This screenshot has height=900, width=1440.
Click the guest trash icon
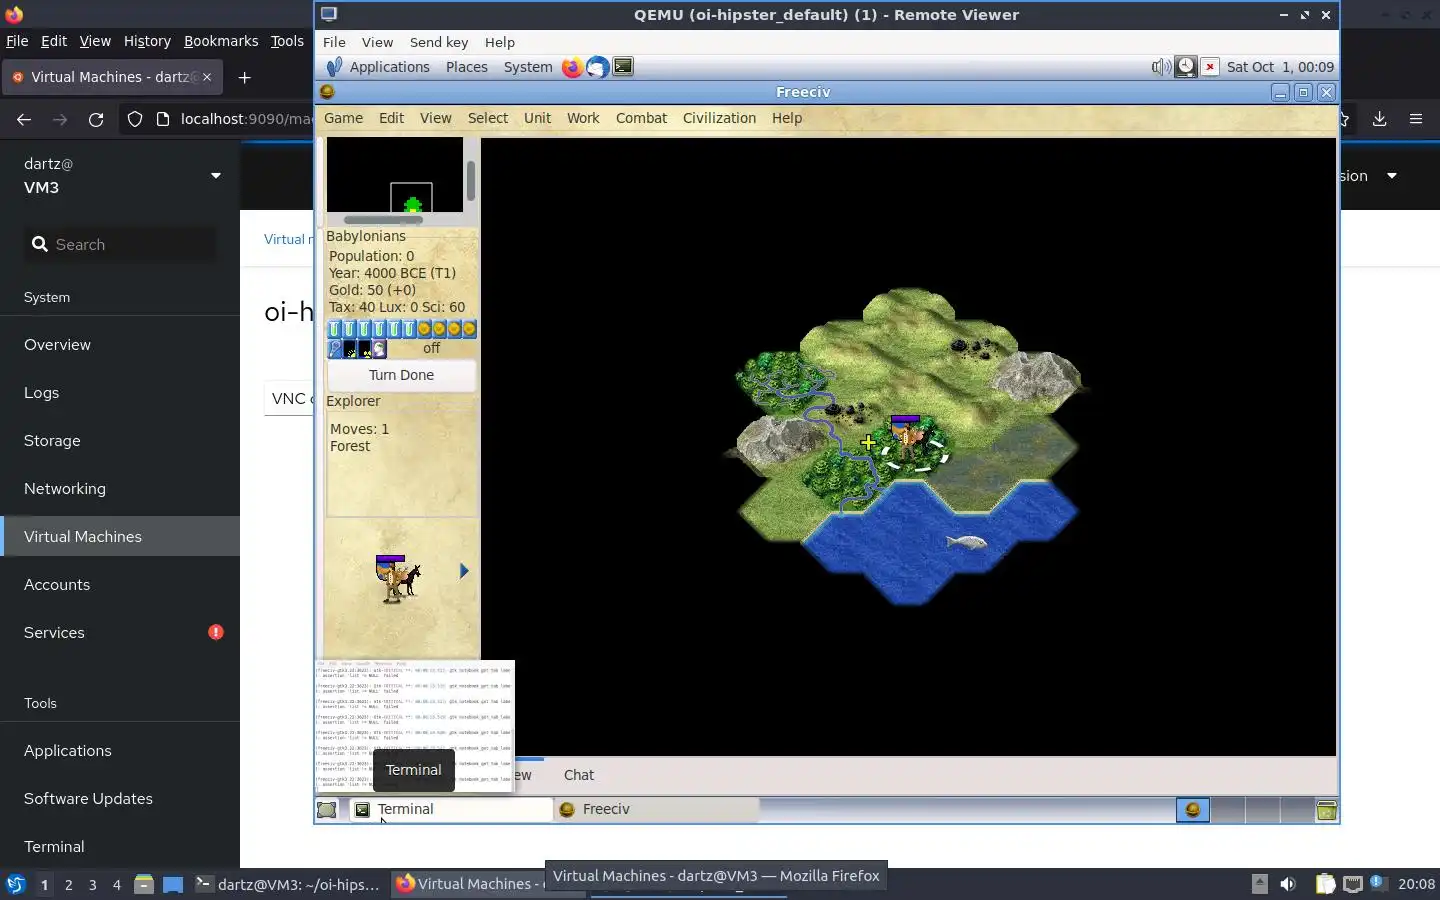pyautogui.click(x=1326, y=810)
